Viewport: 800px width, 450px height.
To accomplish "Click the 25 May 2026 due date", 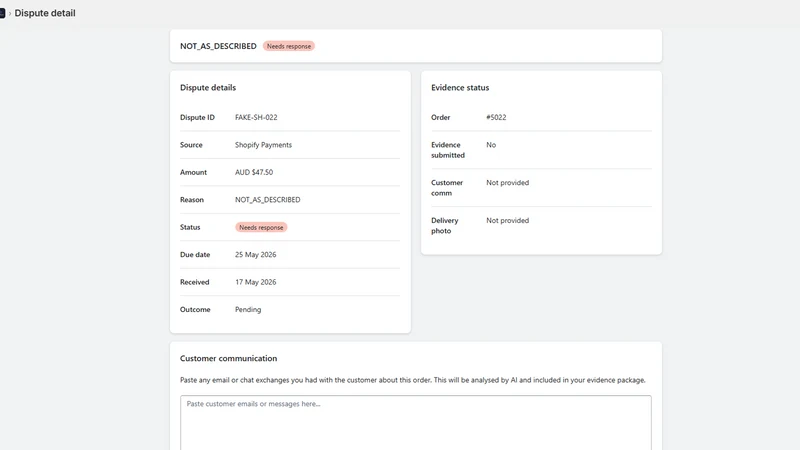I will coord(255,255).
